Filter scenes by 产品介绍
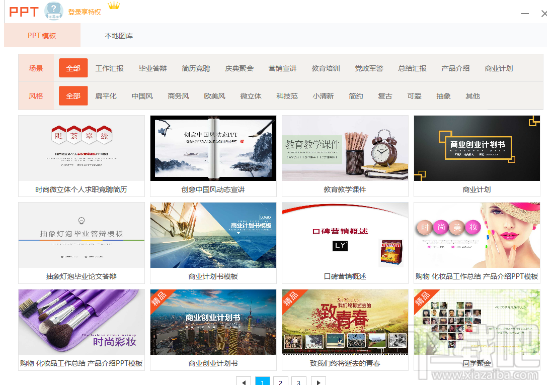Image resolution: width=547 pixels, height=385 pixels. tap(455, 68)
